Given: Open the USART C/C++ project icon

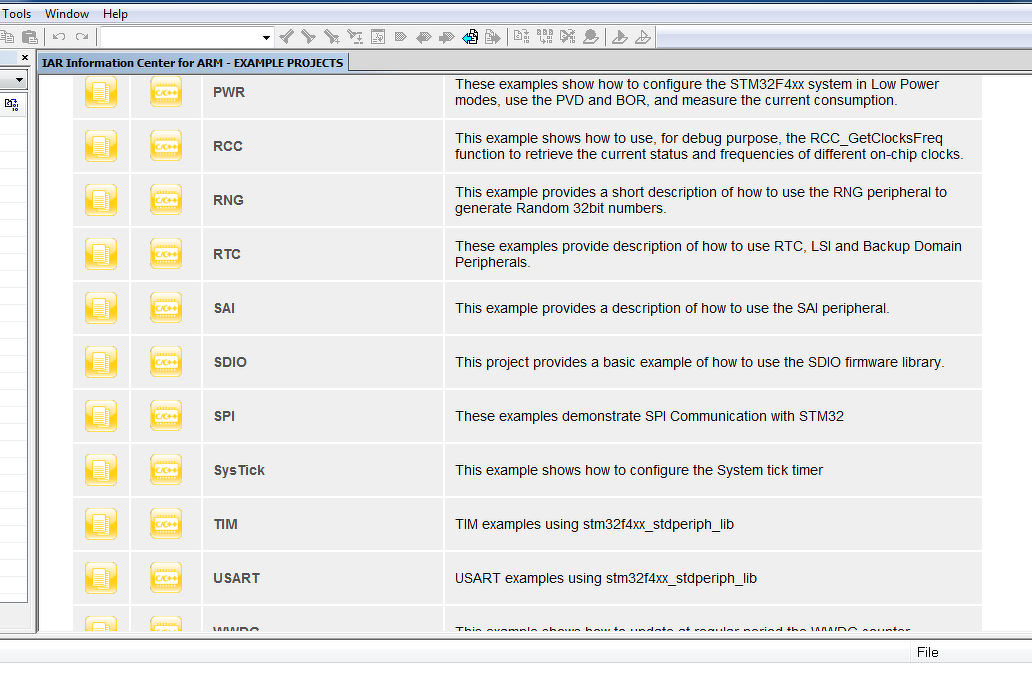Looking at the screenshot, I should click(x=166, y=578).
